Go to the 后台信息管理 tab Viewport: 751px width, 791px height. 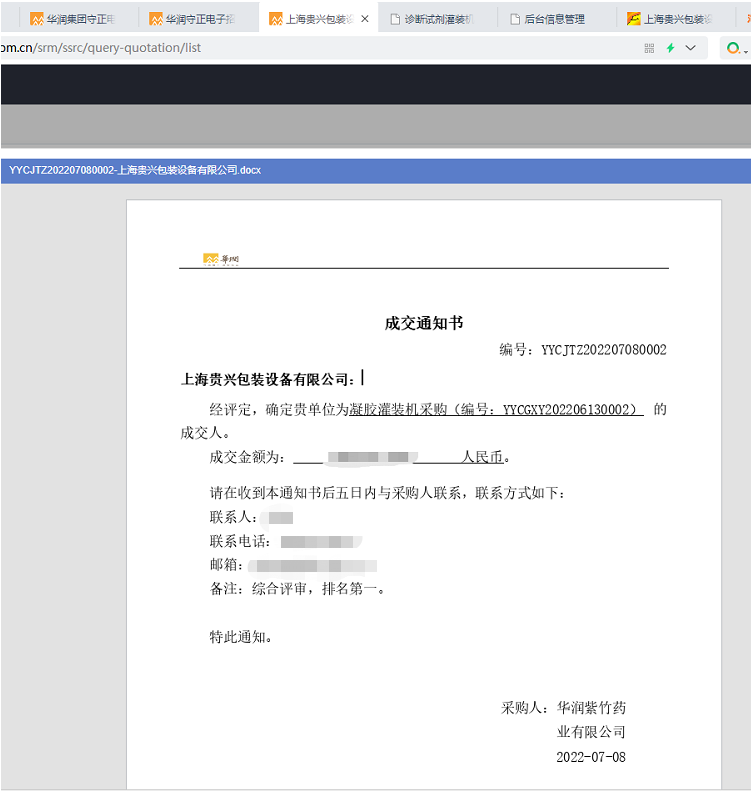(553, 19)
